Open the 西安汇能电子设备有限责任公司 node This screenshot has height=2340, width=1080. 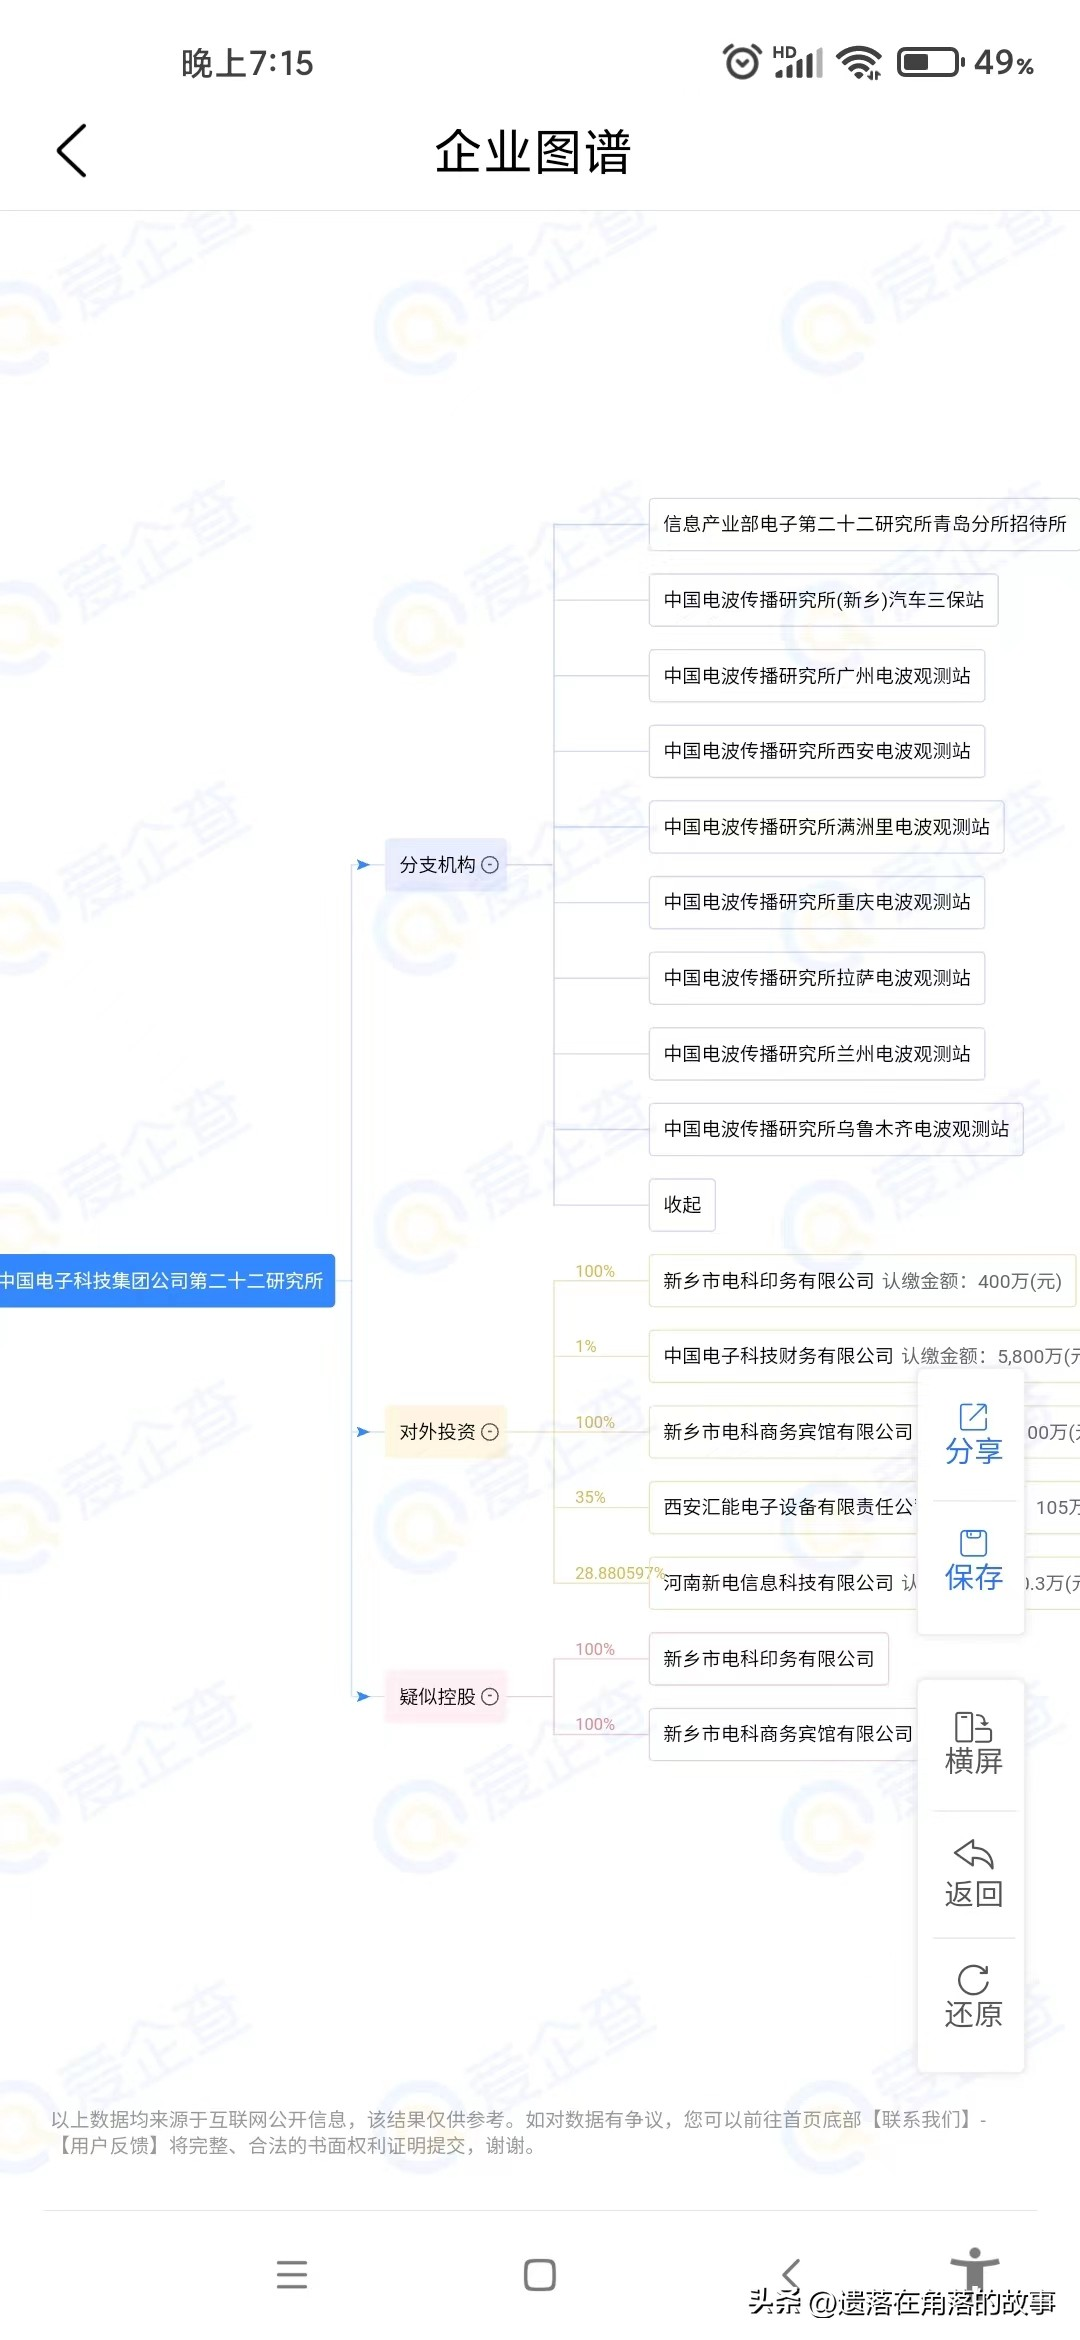pyautogui.click(x=783, y=1507)
